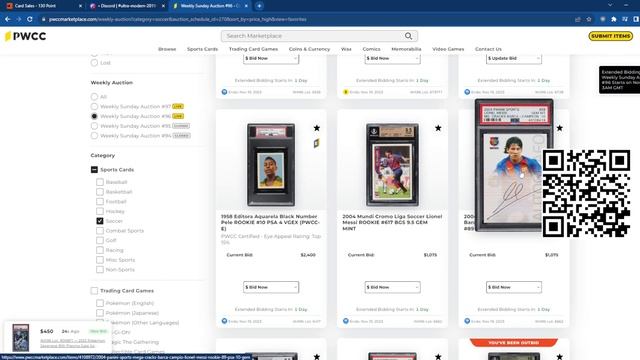Open the recent bid item link in popup

(73, 343)
